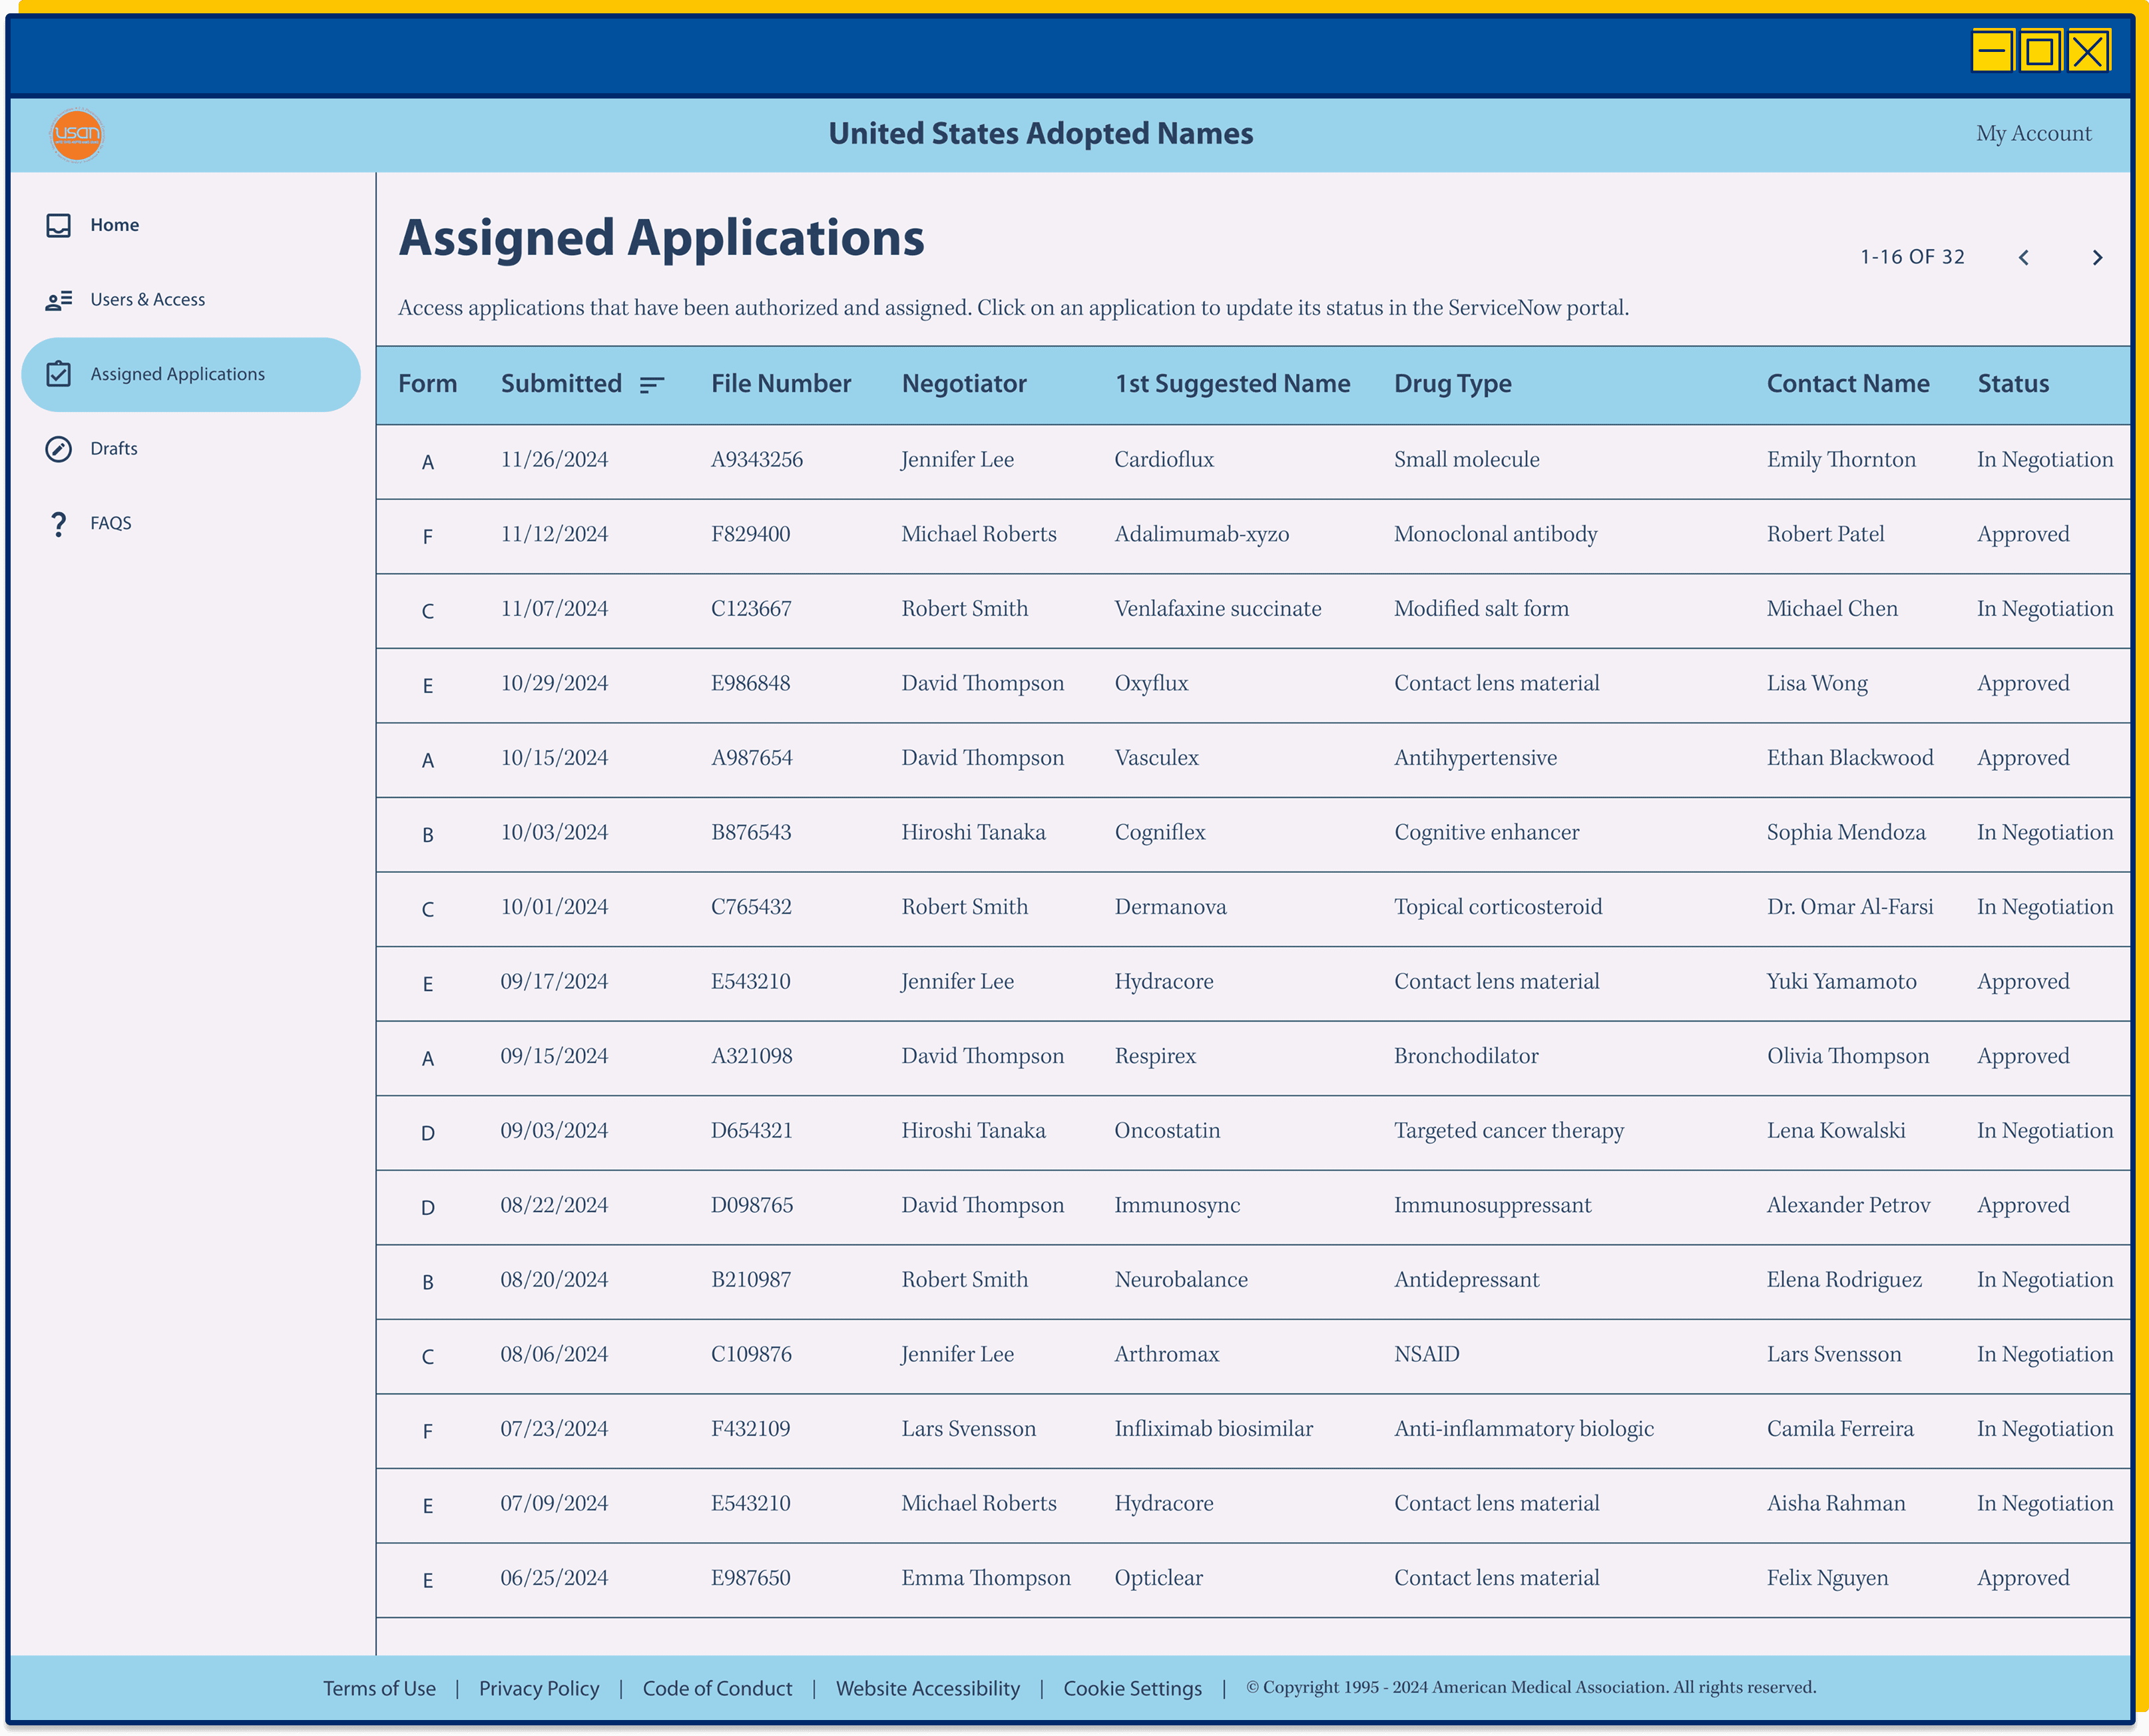
Task: Open Terms of Use link
Action: (x=379, y=1688)
